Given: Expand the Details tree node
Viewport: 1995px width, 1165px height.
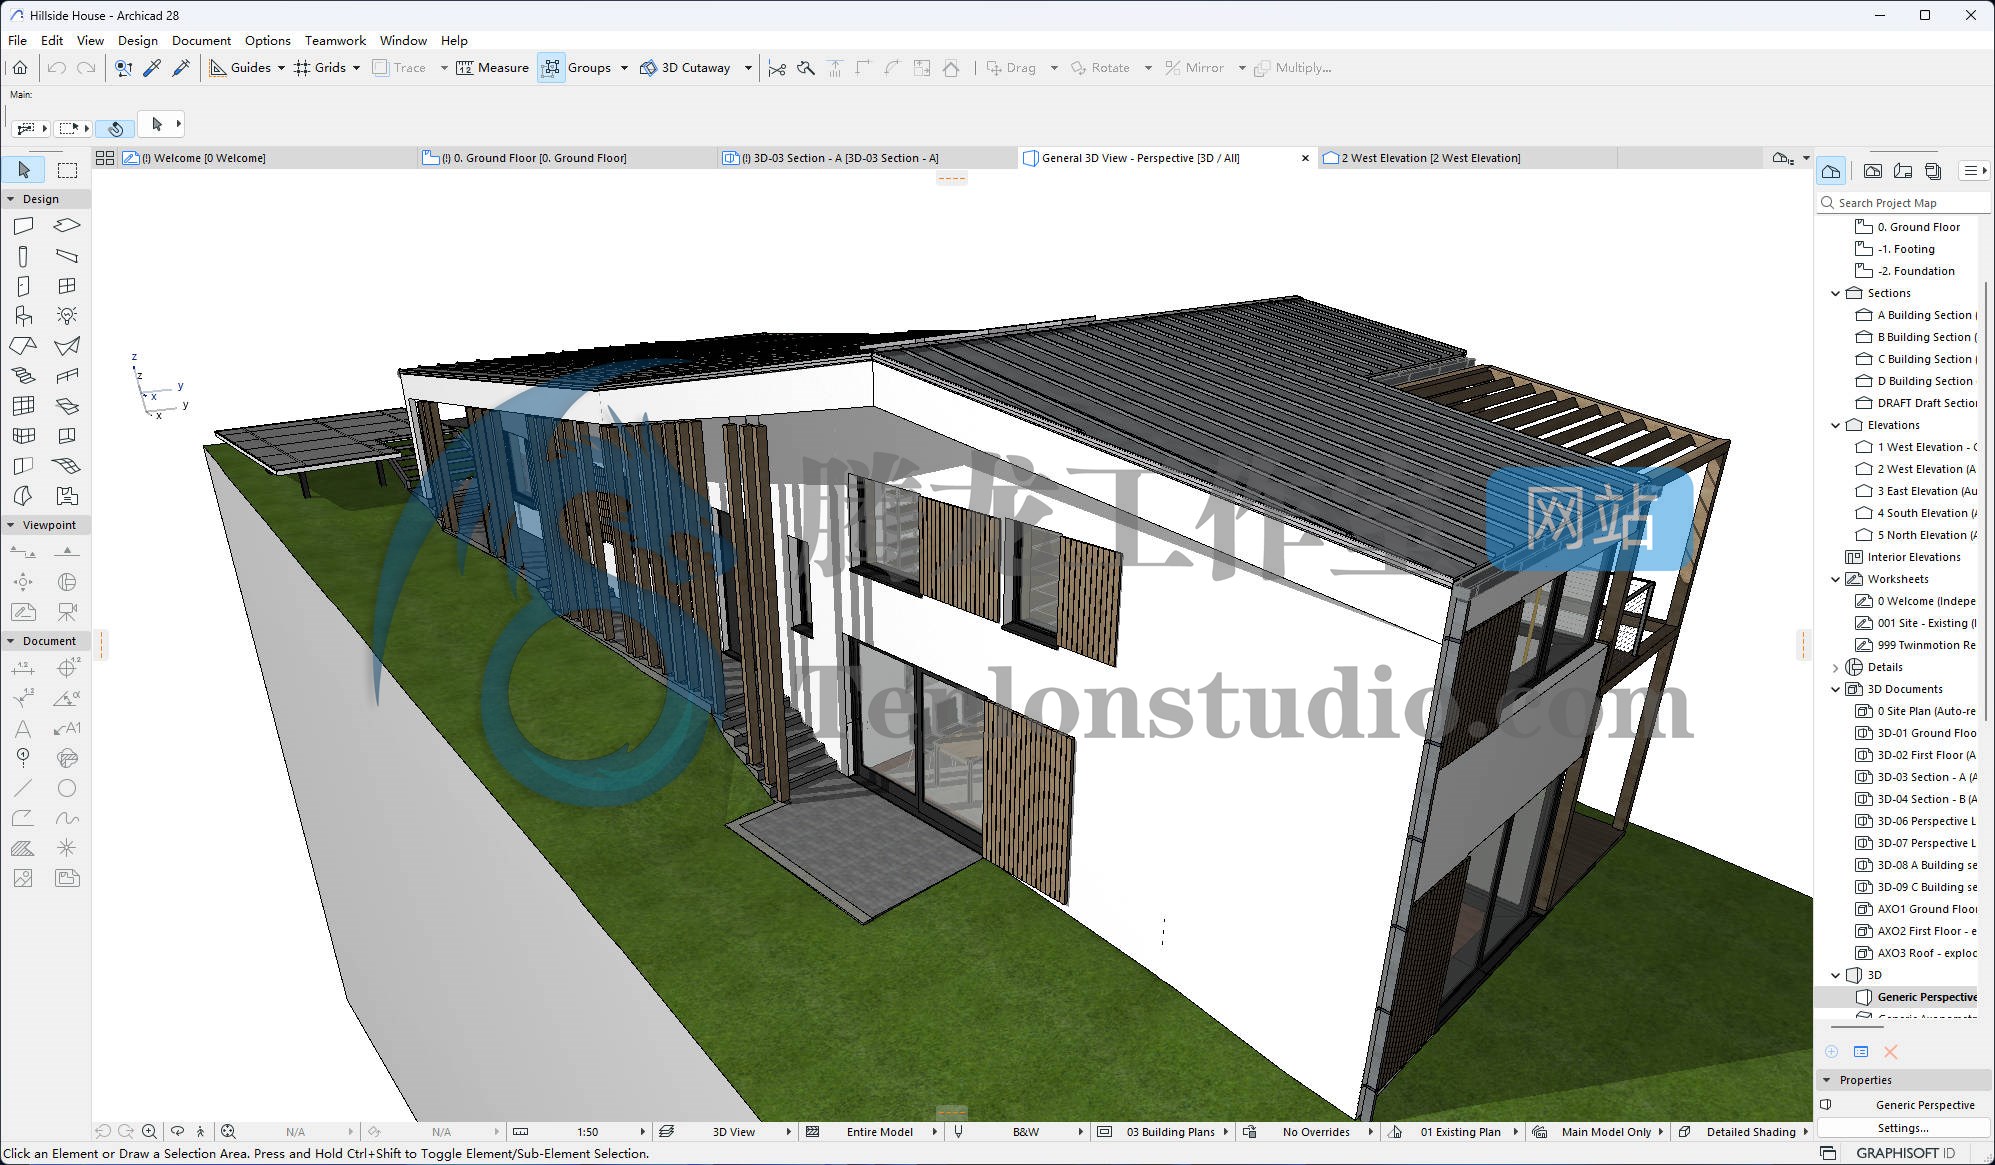Looking at the screenshot, I should coord(1835,667).
